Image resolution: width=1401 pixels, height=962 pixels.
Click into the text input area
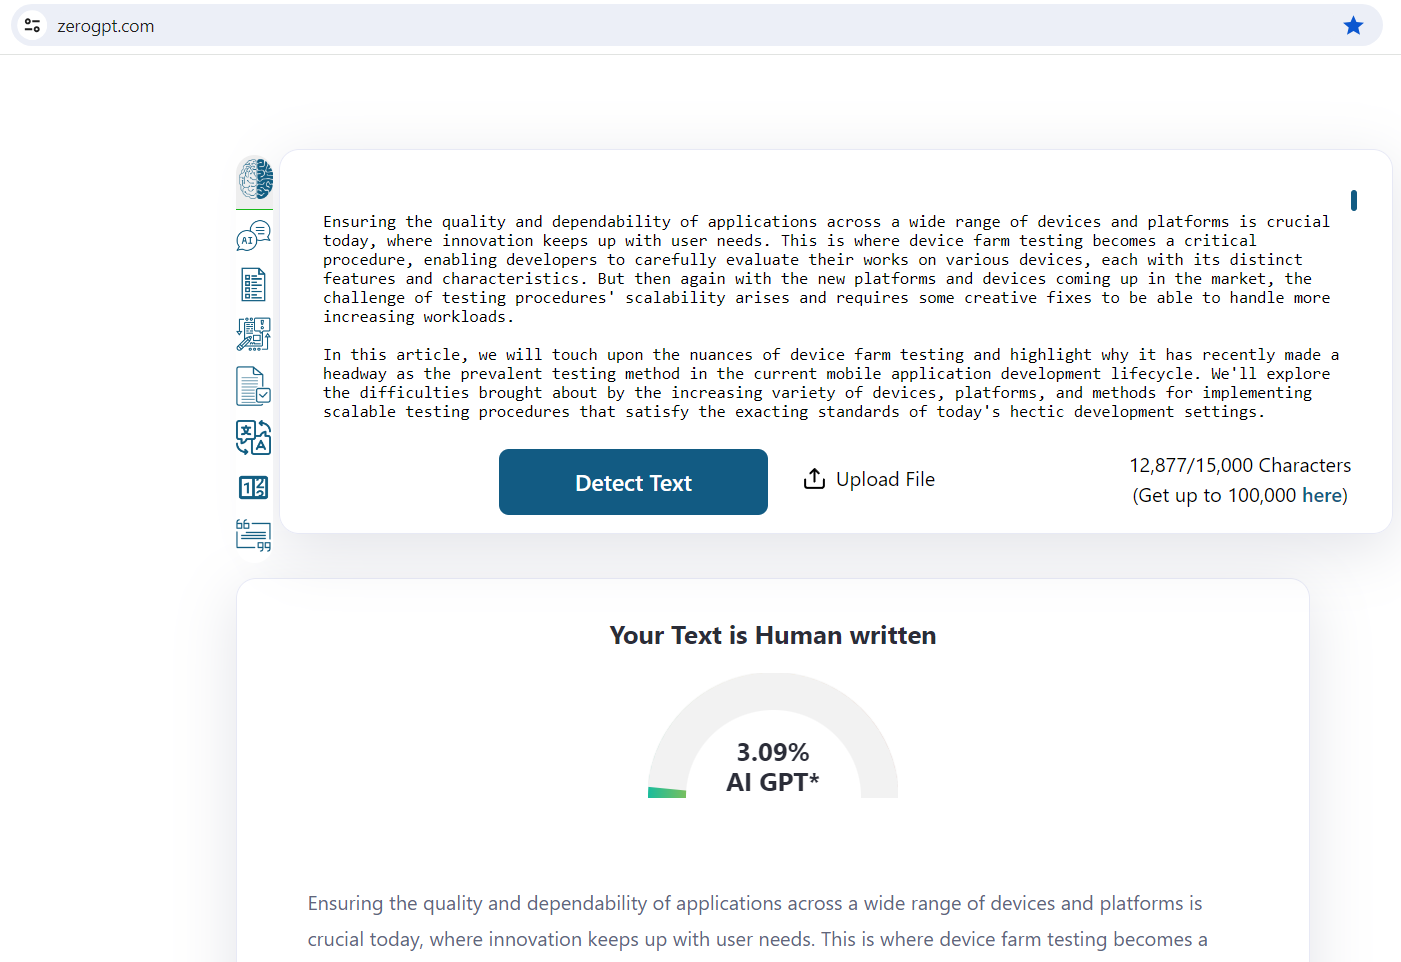click(x=832, y=316)
